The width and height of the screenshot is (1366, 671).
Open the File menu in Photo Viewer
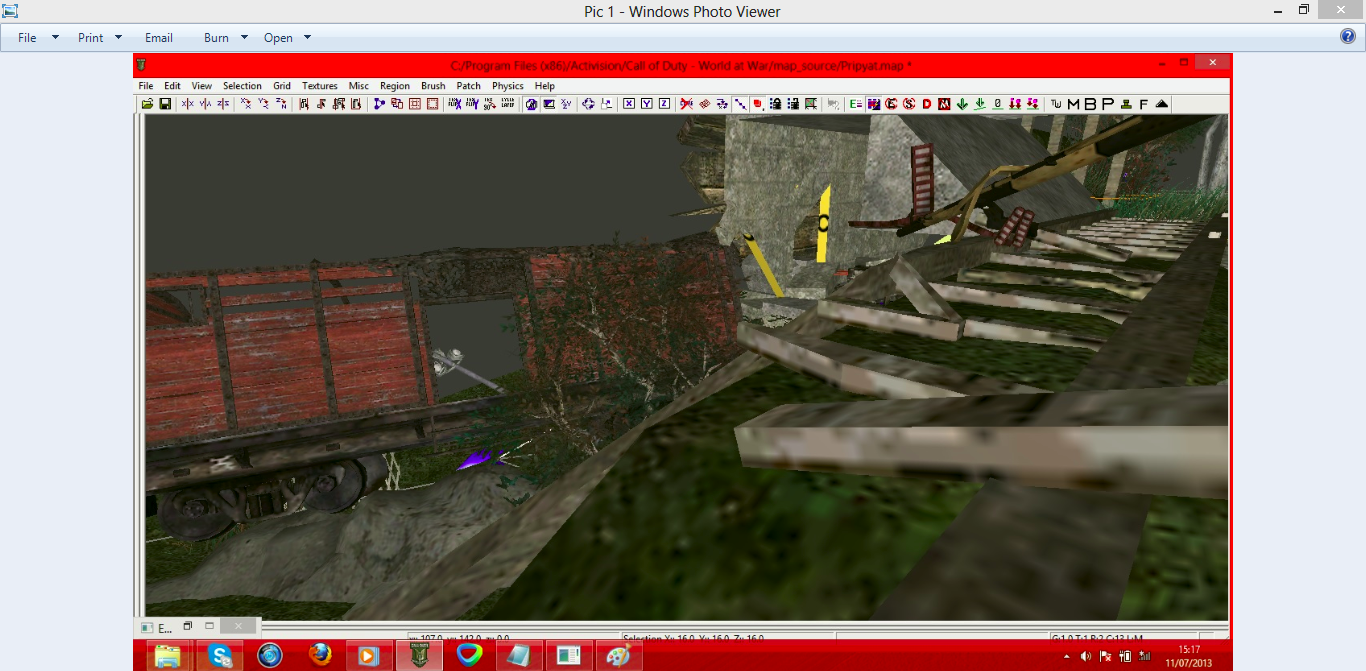coord(27,38)
